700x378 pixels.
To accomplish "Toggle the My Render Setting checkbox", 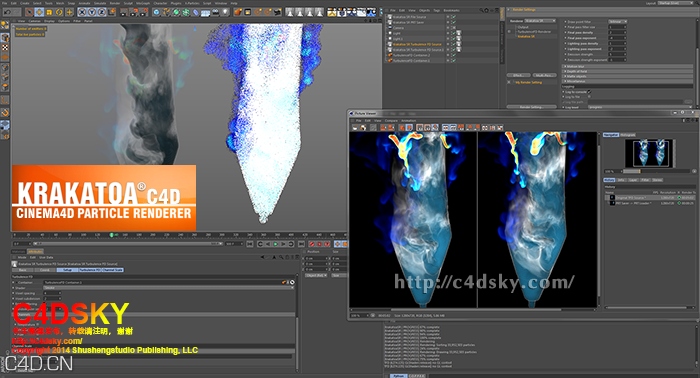I will click(x=509, y=82).
